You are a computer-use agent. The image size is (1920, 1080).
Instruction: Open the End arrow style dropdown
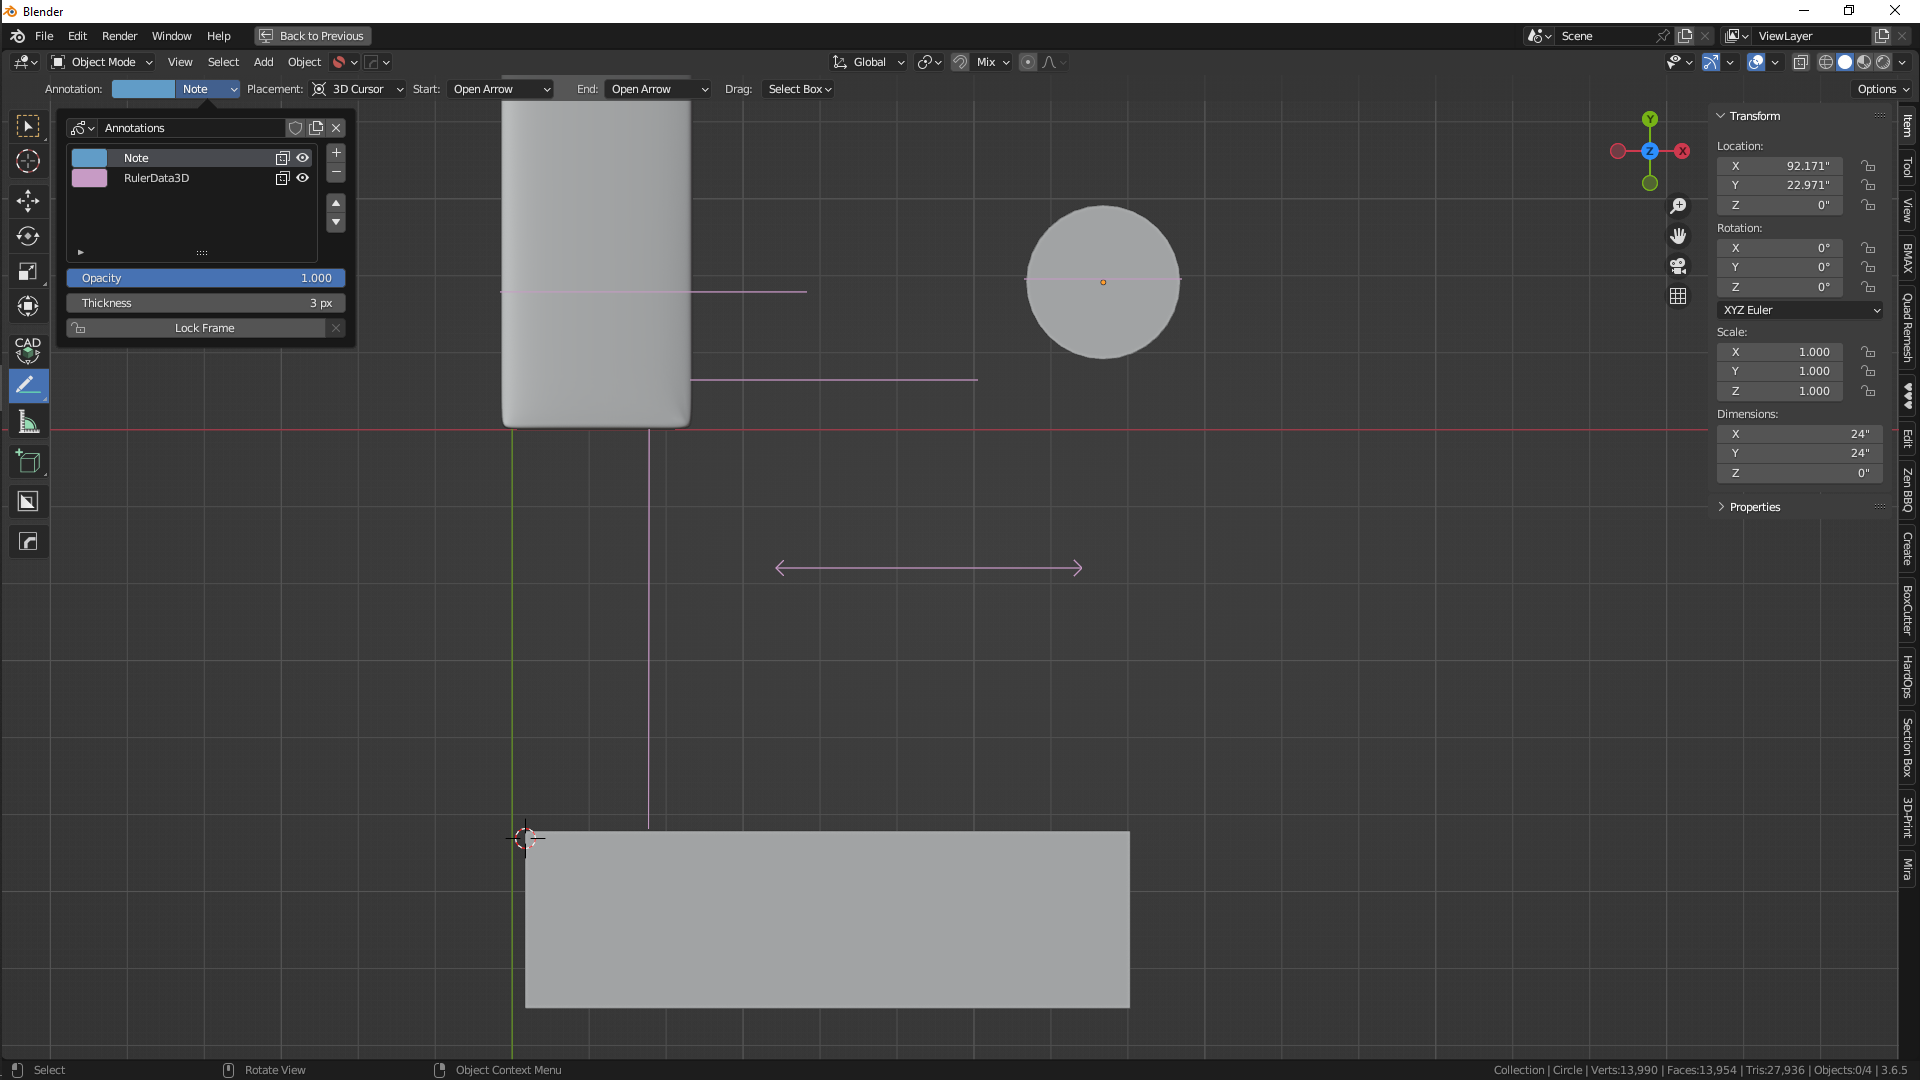click(658, 89)
